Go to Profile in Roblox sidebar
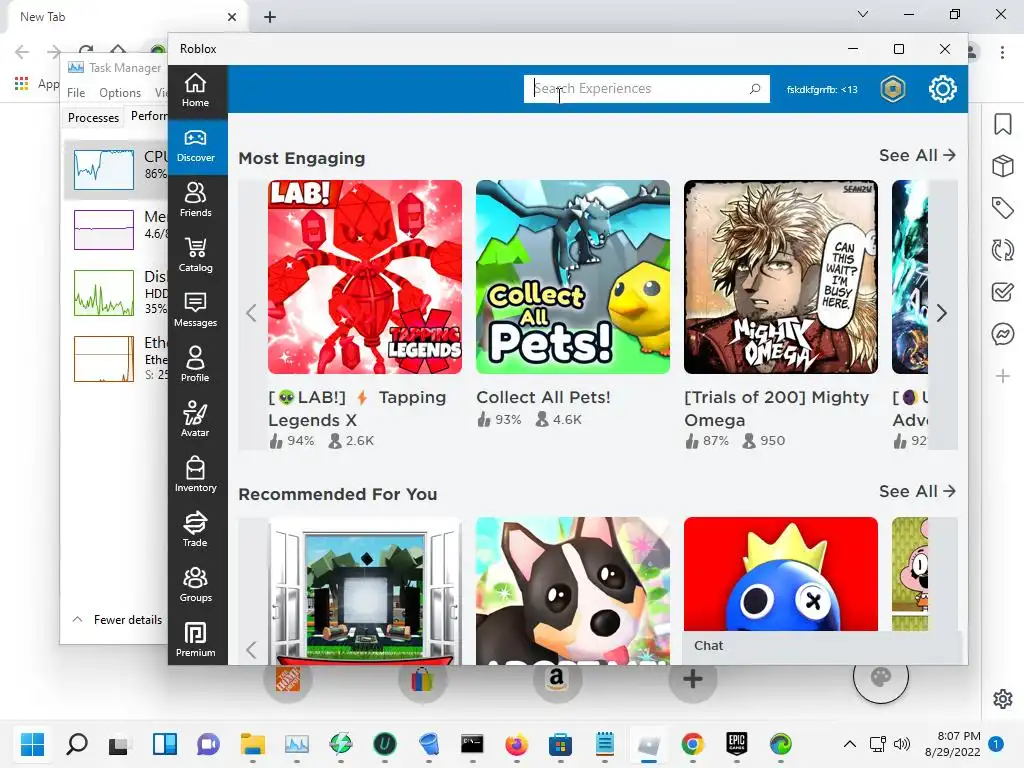 [195, 366]
